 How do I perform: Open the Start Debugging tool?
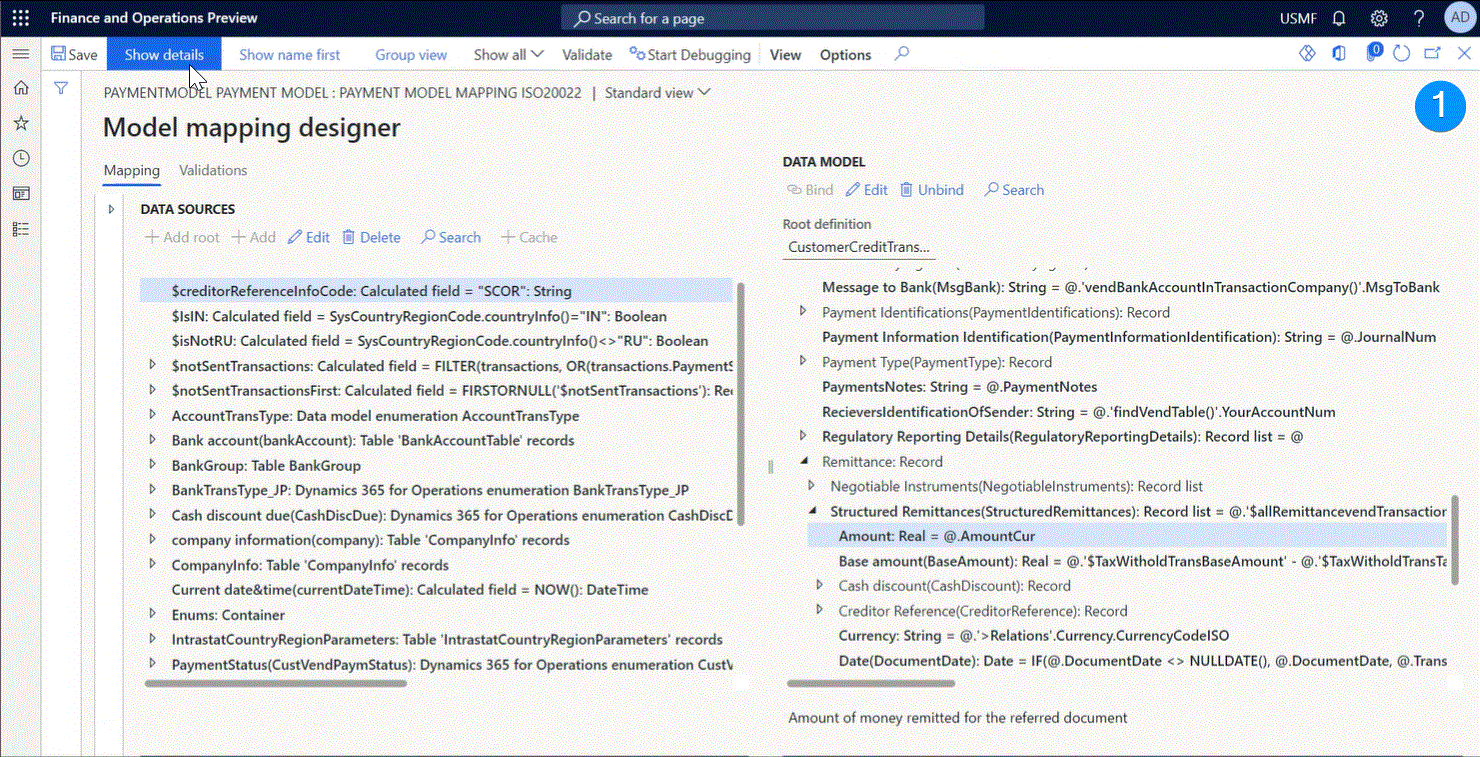690,54
